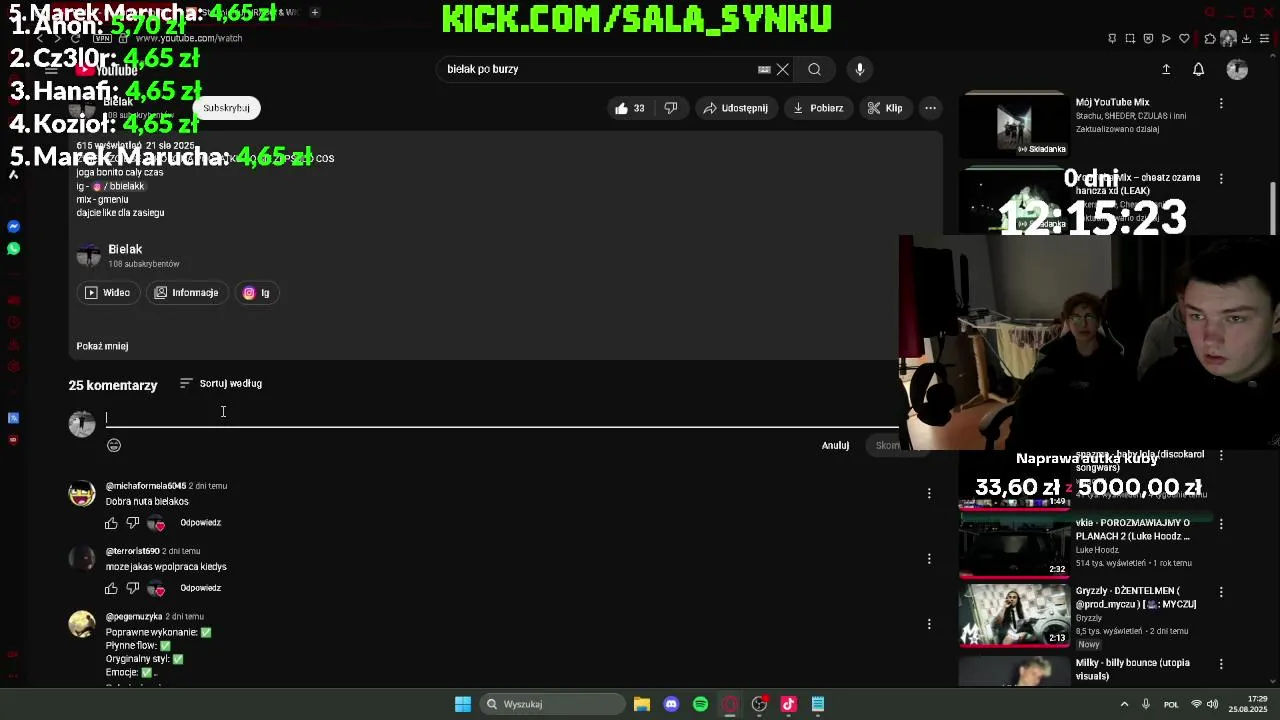1280x720 pixels.
Task: Dislike the comment 'moze jakas wpolpraca kiedys'
Action: [133, 588]
